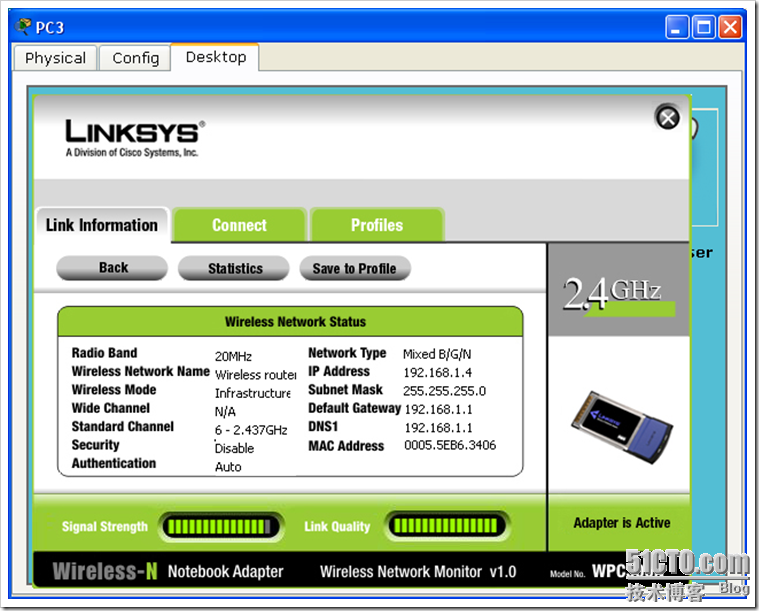Click the Link Quality meter
Image resolution: width=759 pixels, height=611 pixels.
tap(446, 526)
